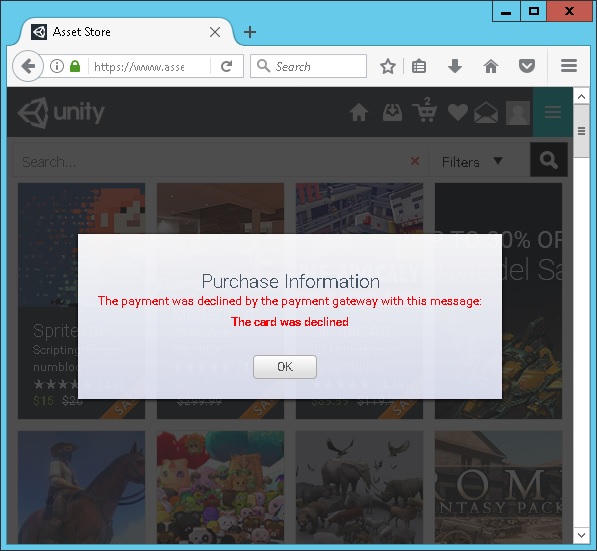This screenshot has width=597, height=551.
Task: Reload the page with the refresh icon
Action: tap(227, 66)
